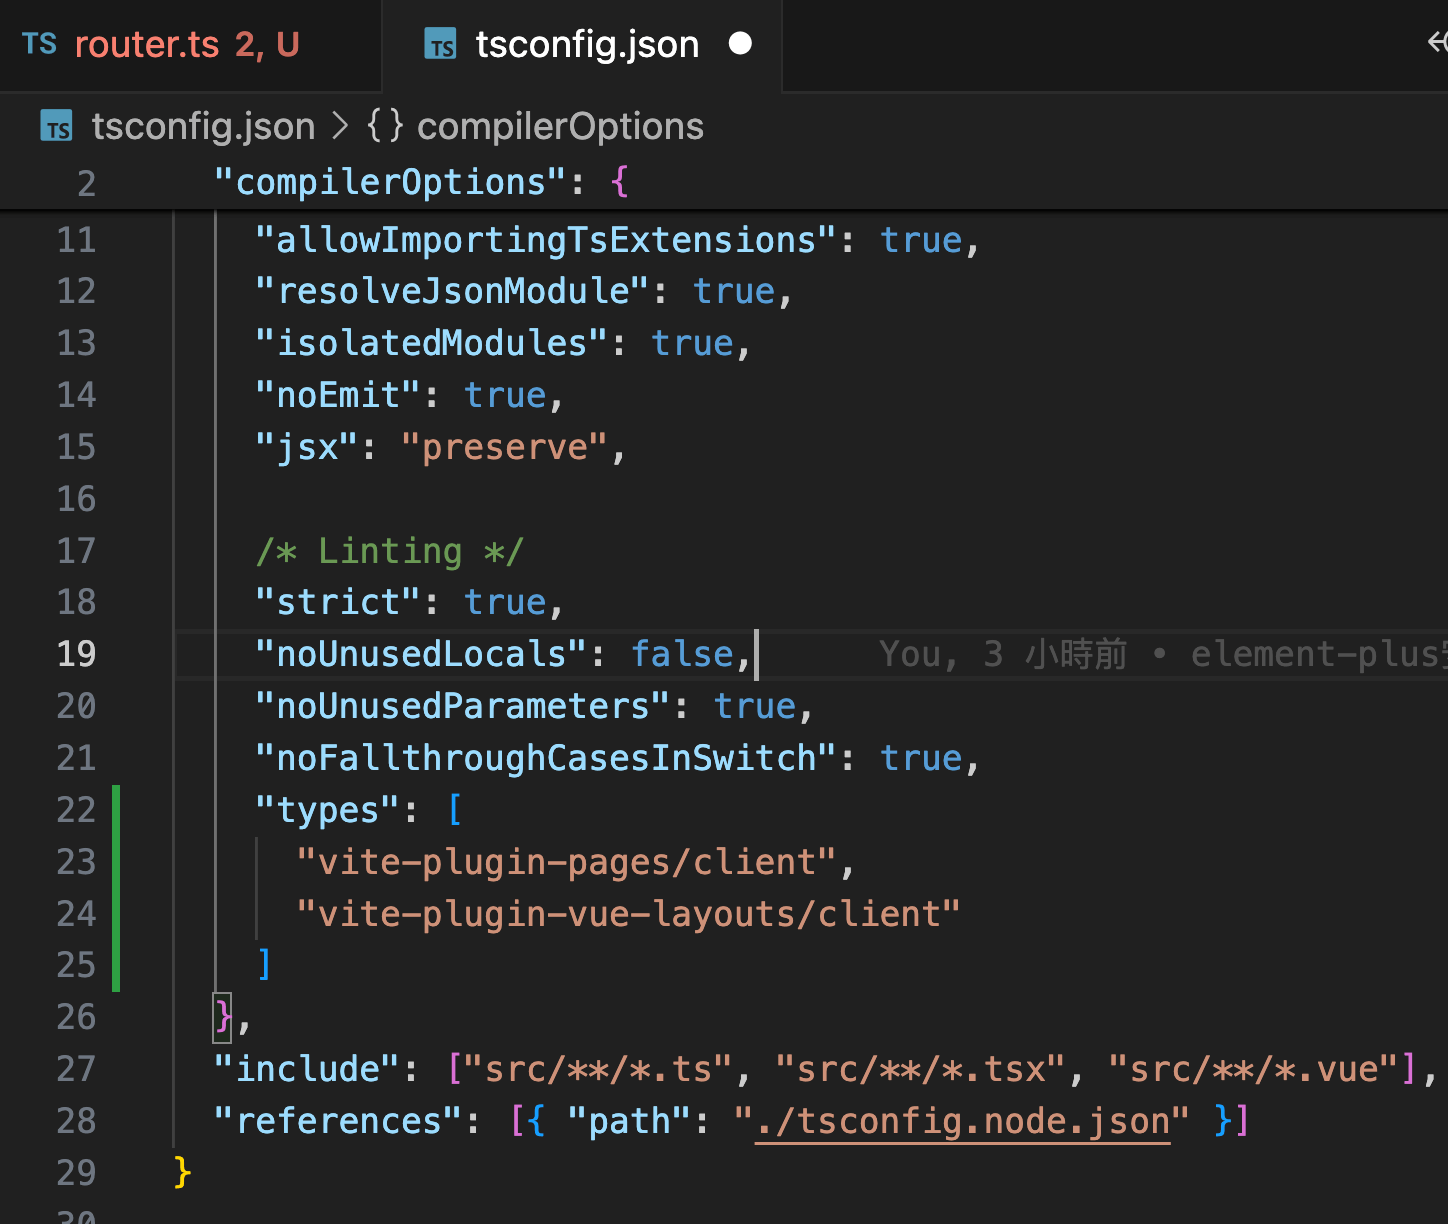Click the curly braces symbol icon in breadcrumb

tap(385, 126)
